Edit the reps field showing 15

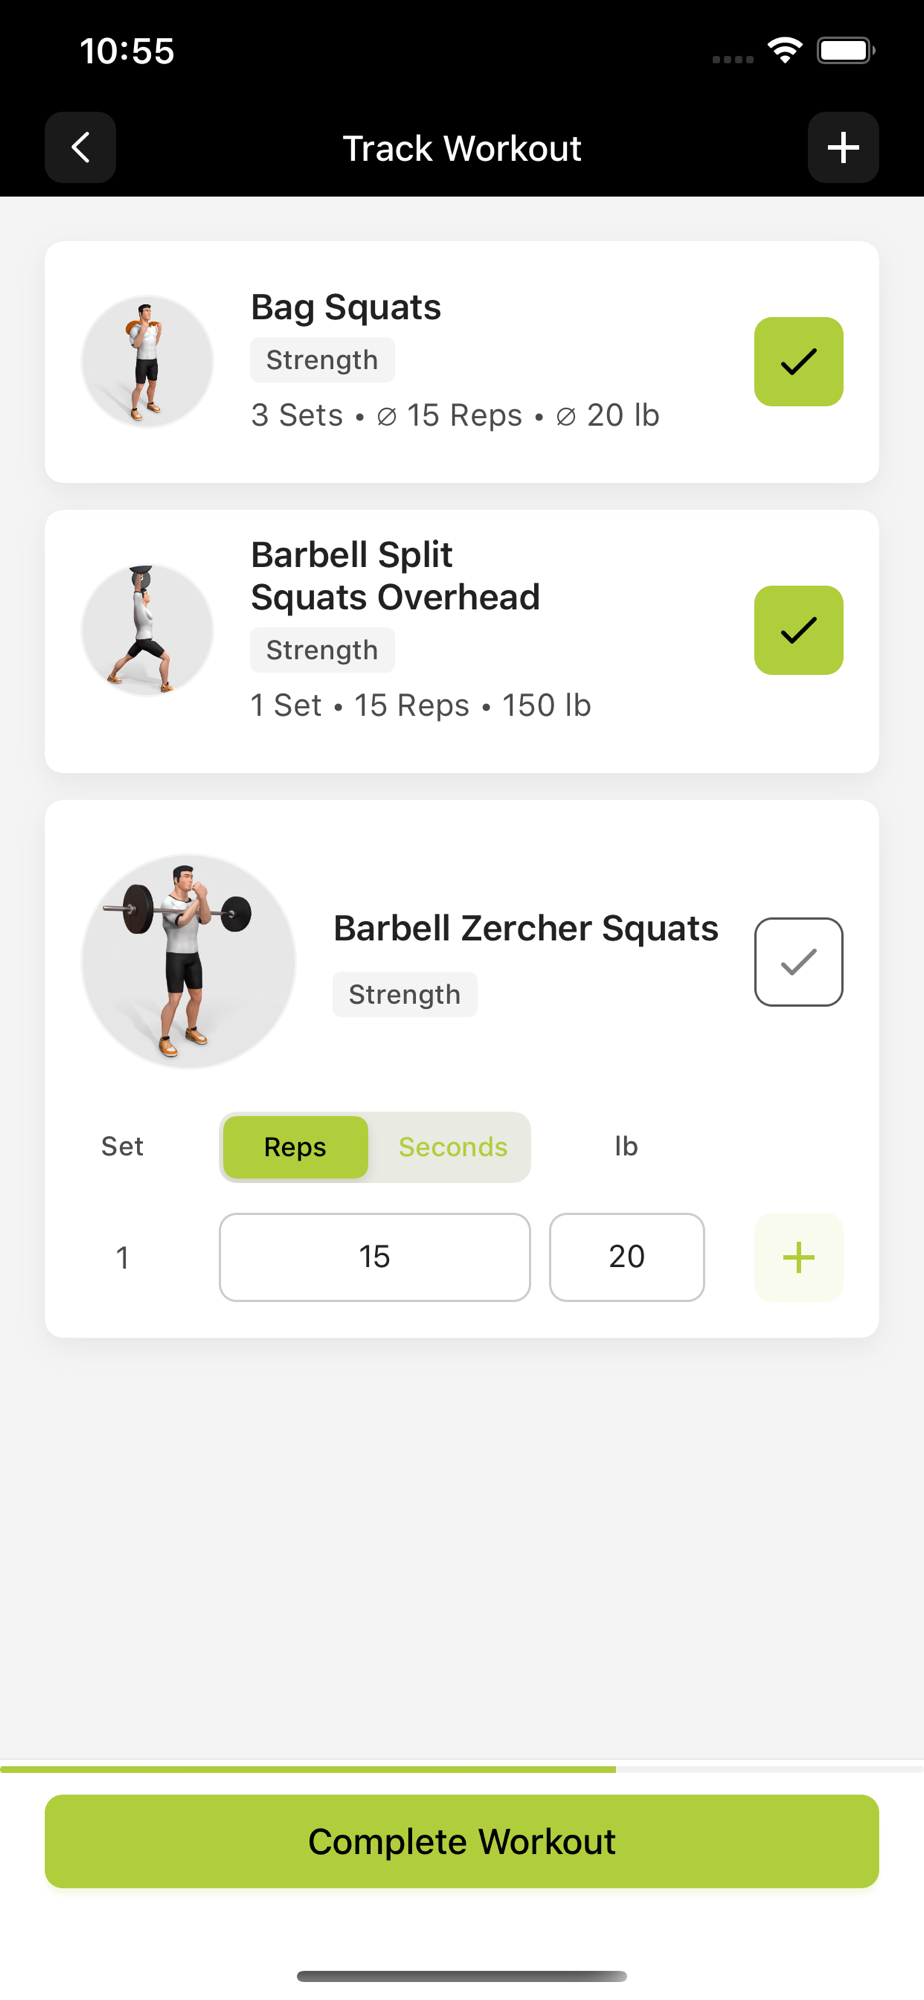[x=375, y=1257]
